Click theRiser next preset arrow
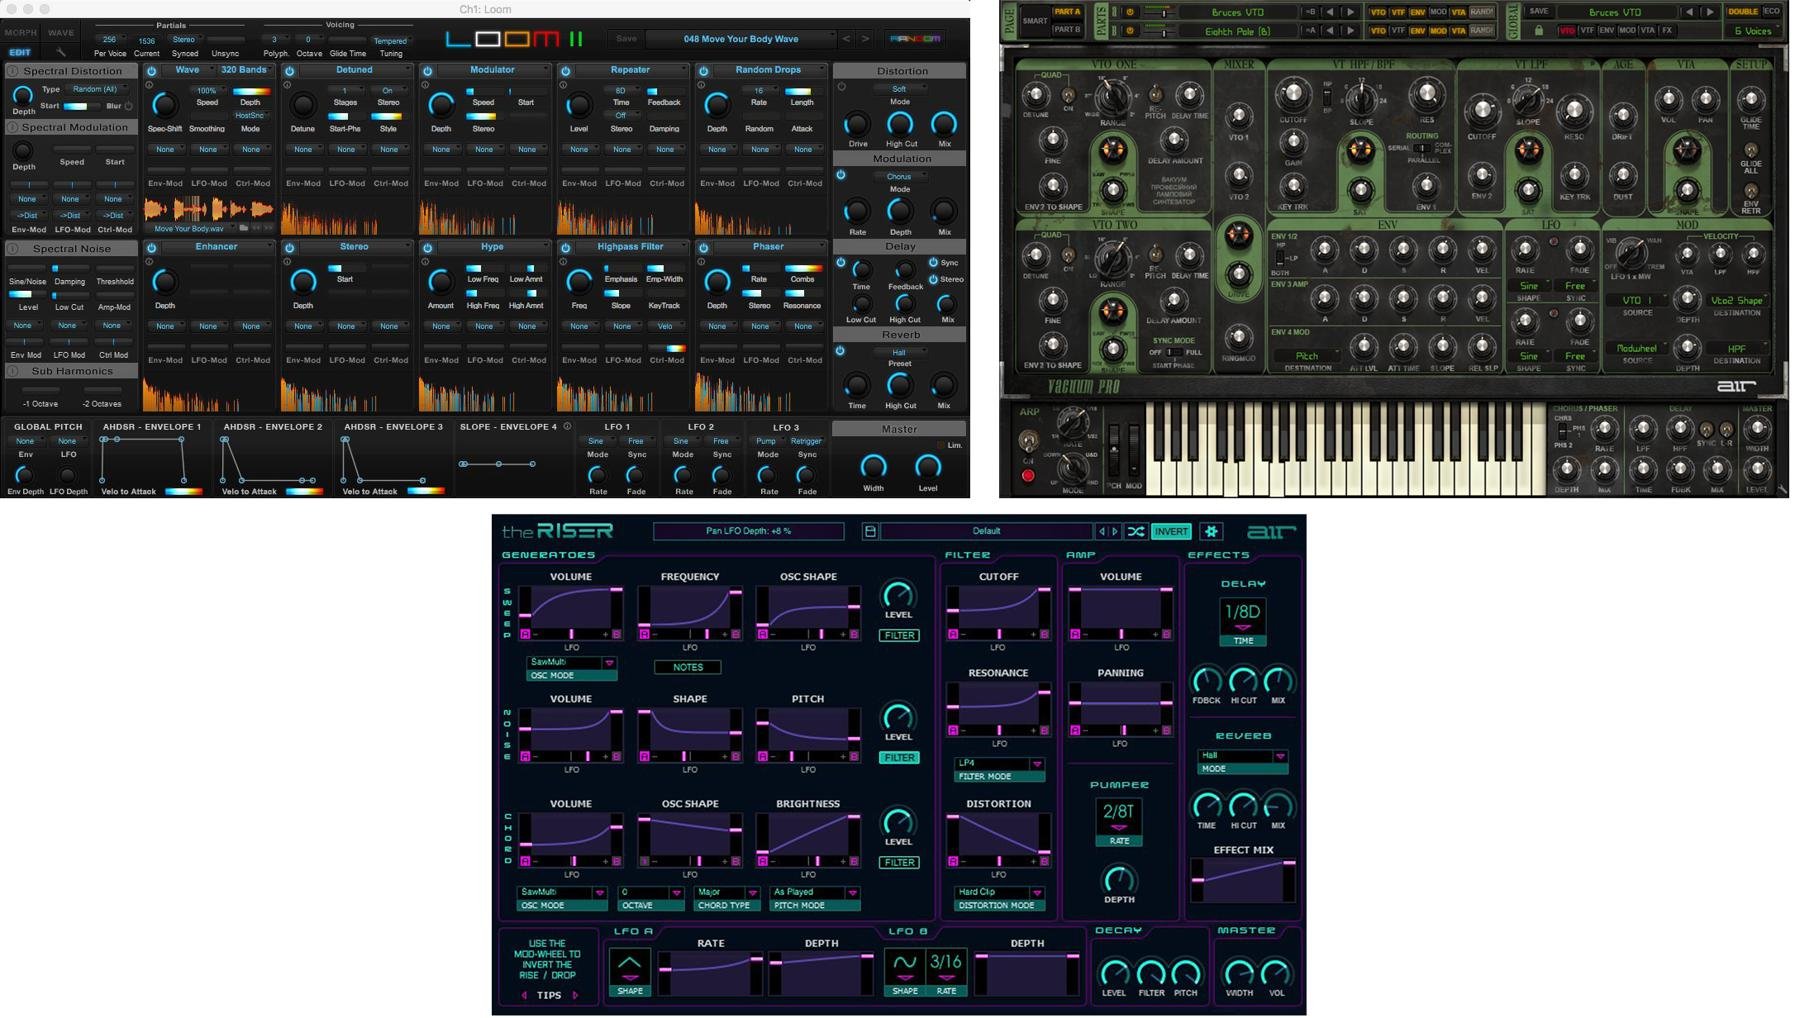Screen dimensions: 1800x1018 (1115, 531)
